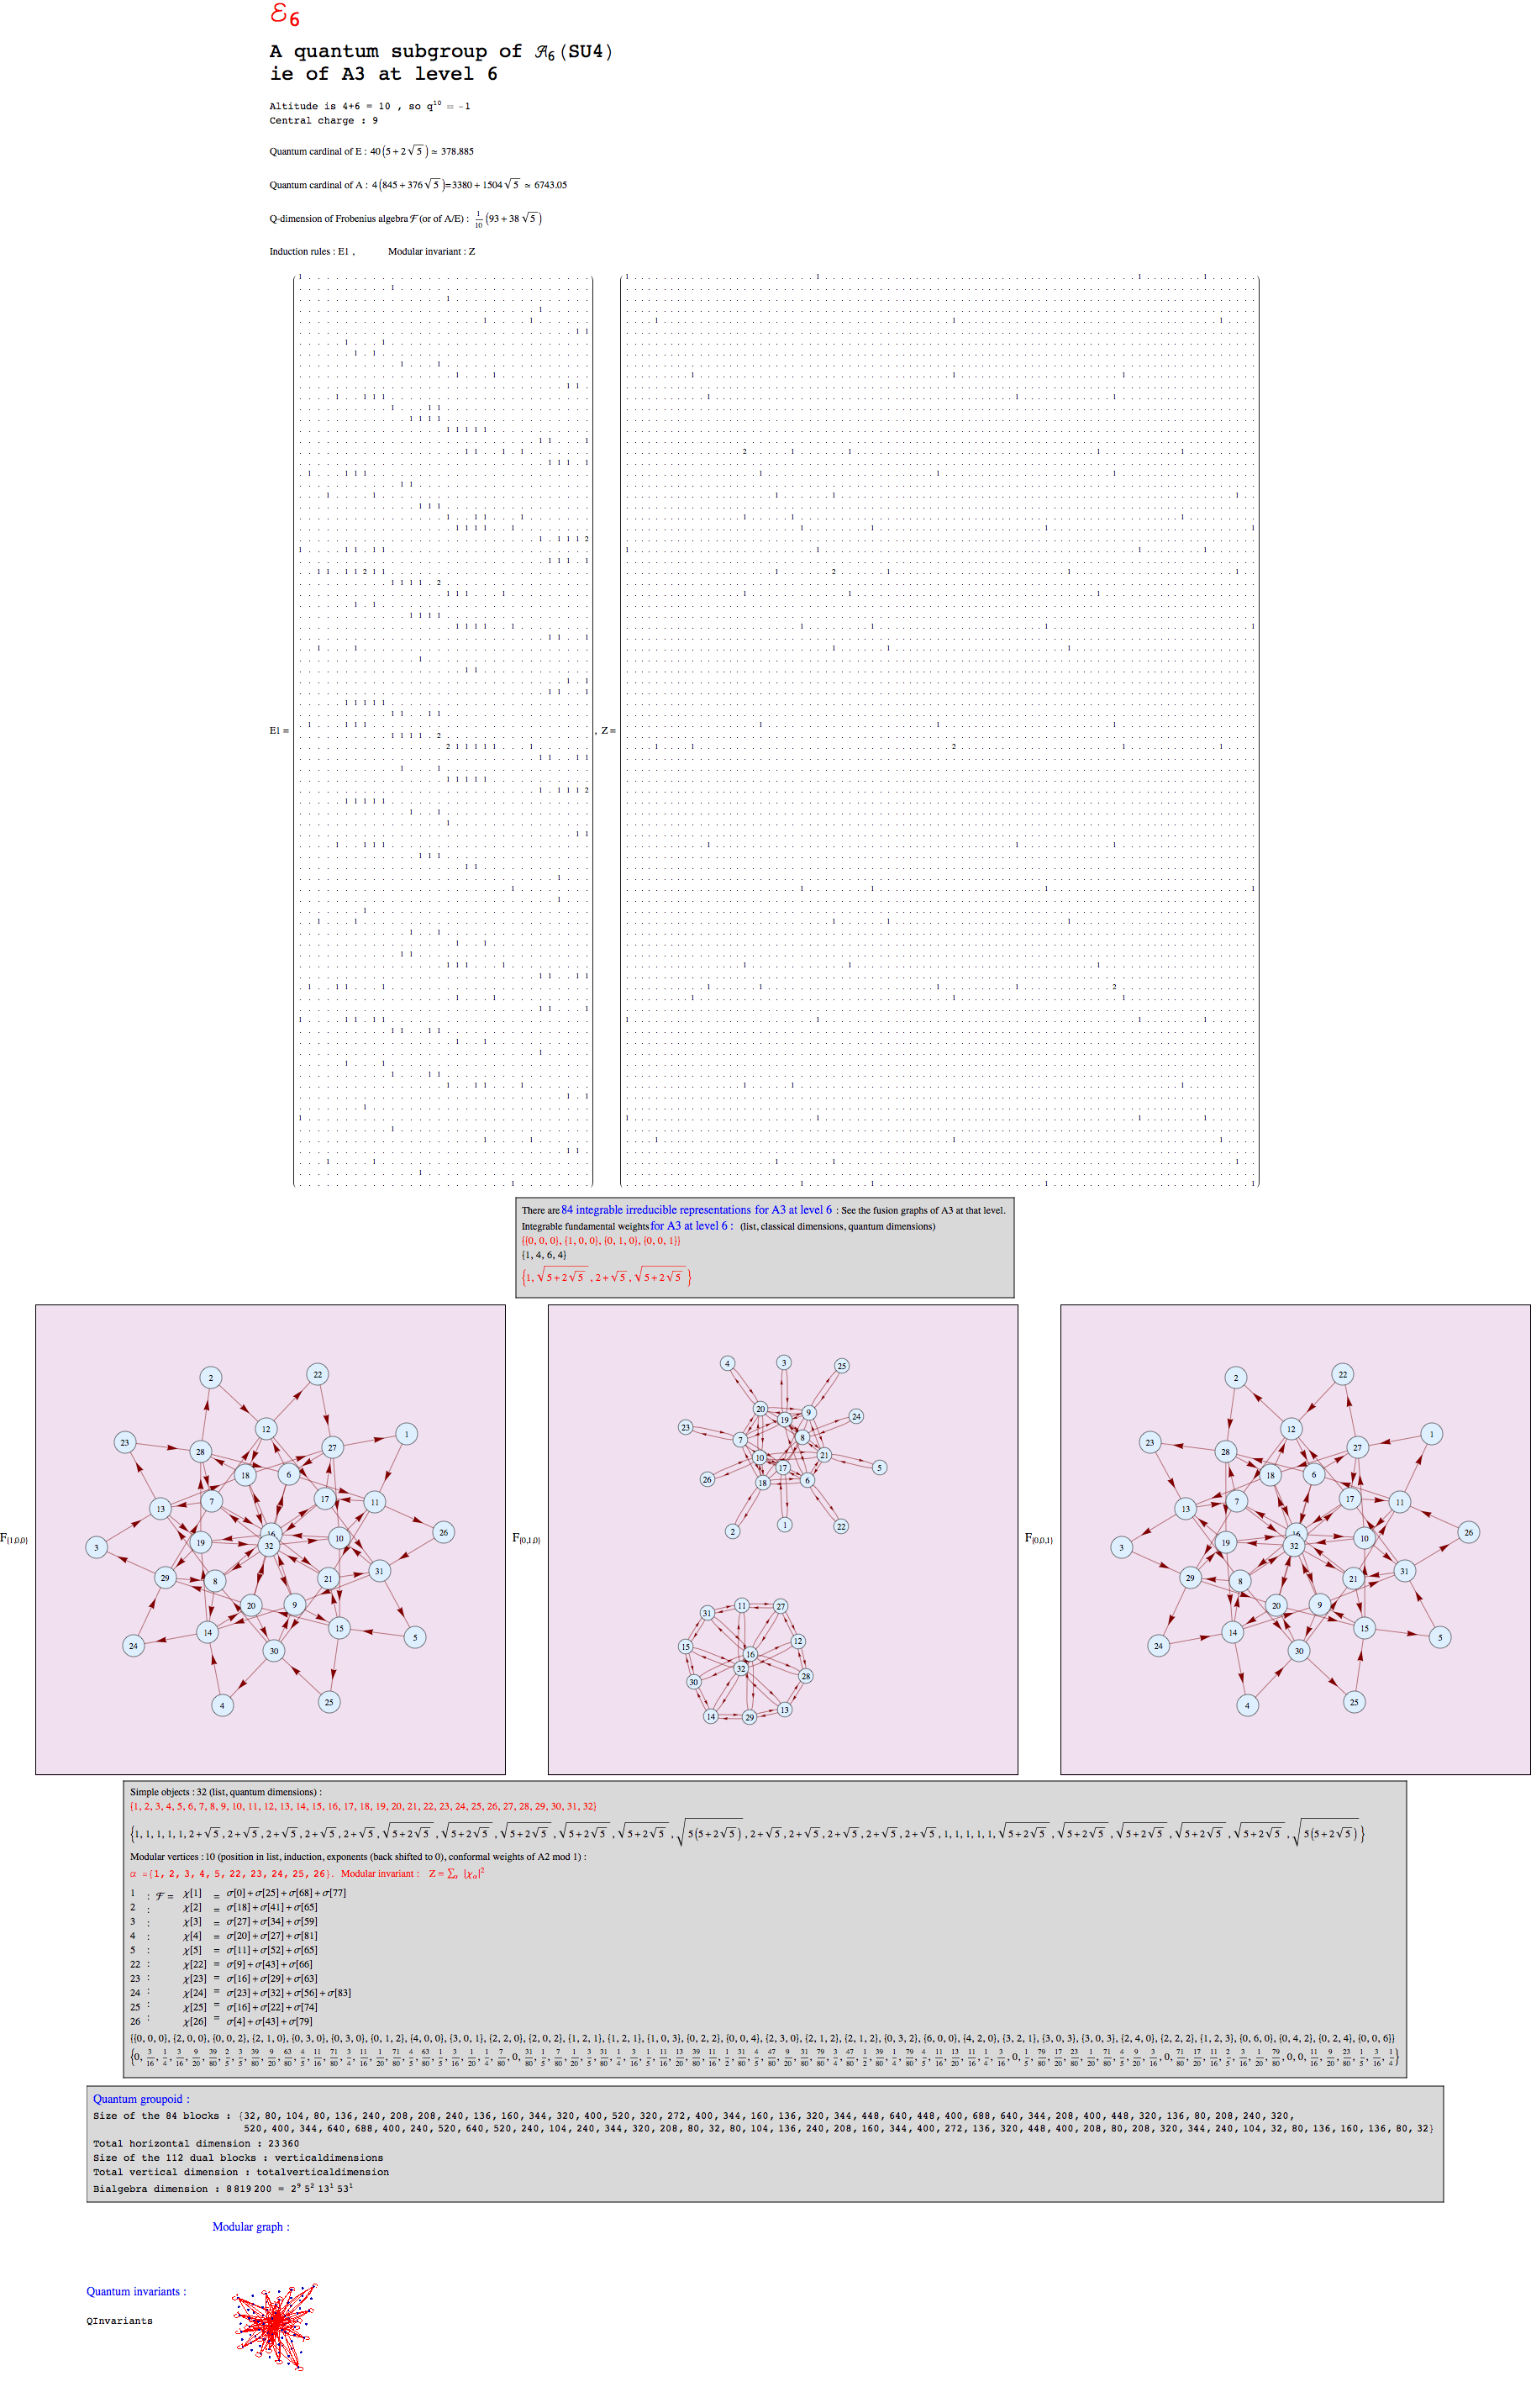Click heading 'ie of A3 at level 6'
This screenshot has width=1531, height=2408.
pos(383,74)
